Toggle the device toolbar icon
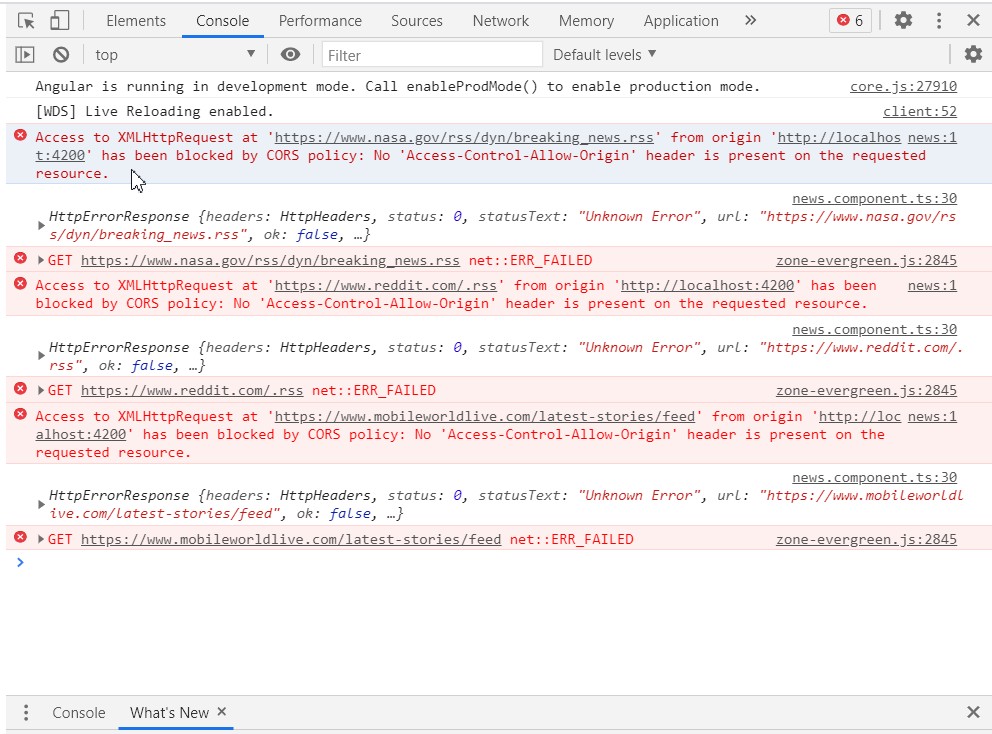 [59, 21]
